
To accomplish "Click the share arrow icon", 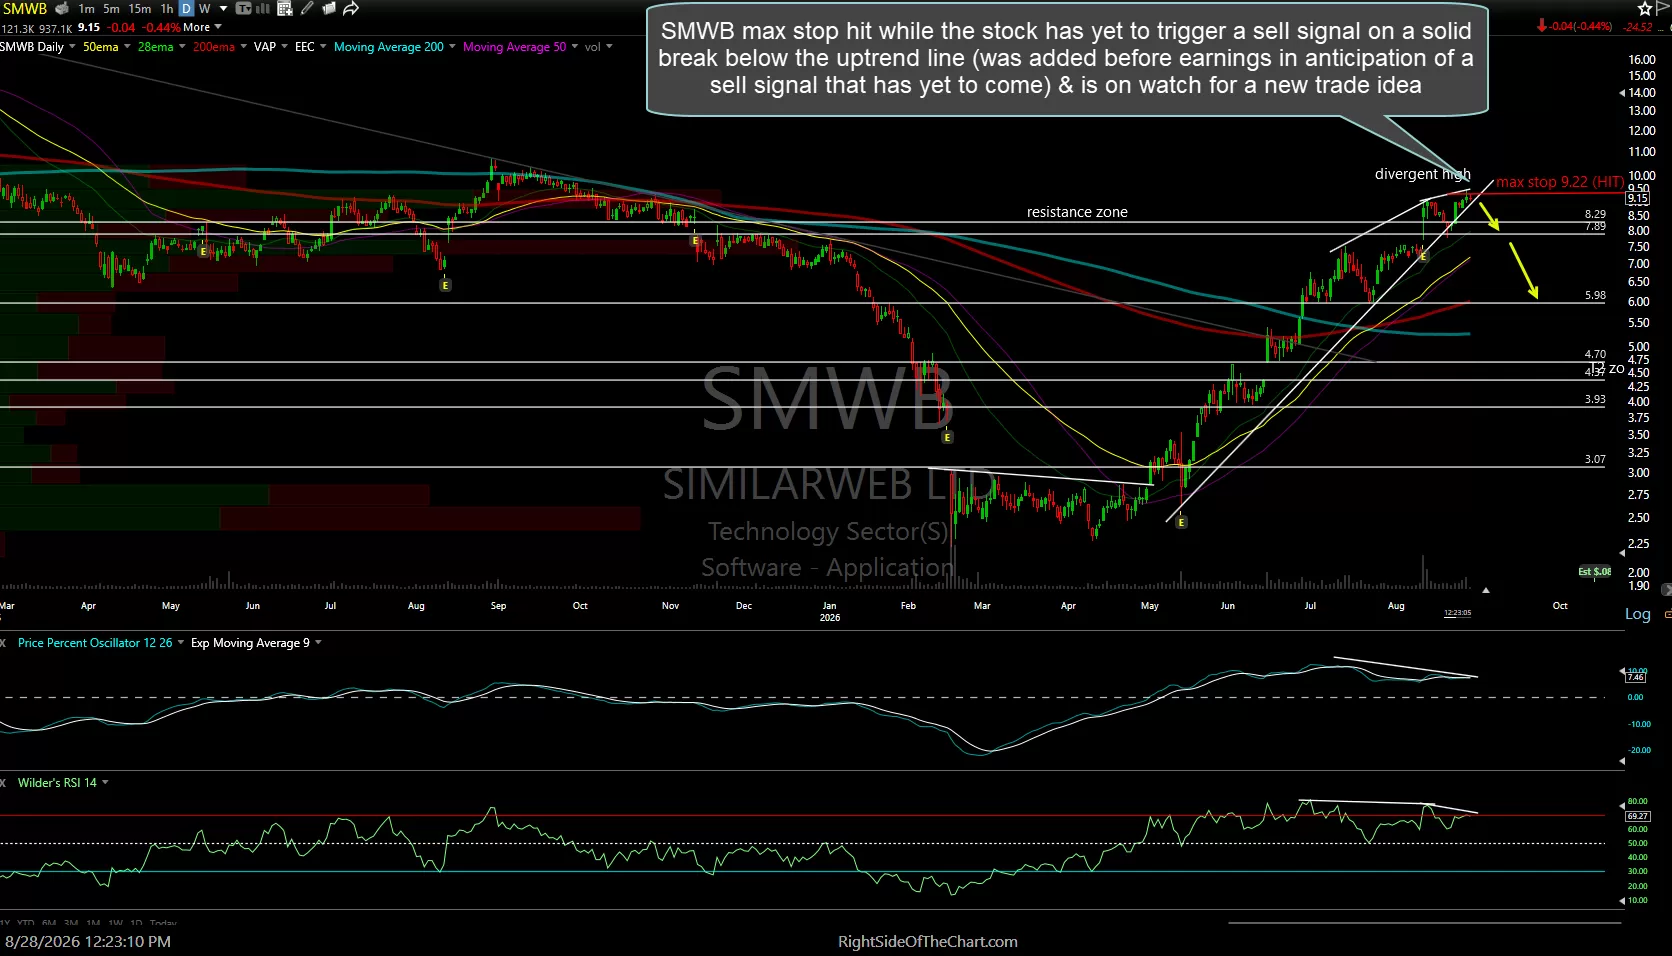I will (x=351, y=8).
